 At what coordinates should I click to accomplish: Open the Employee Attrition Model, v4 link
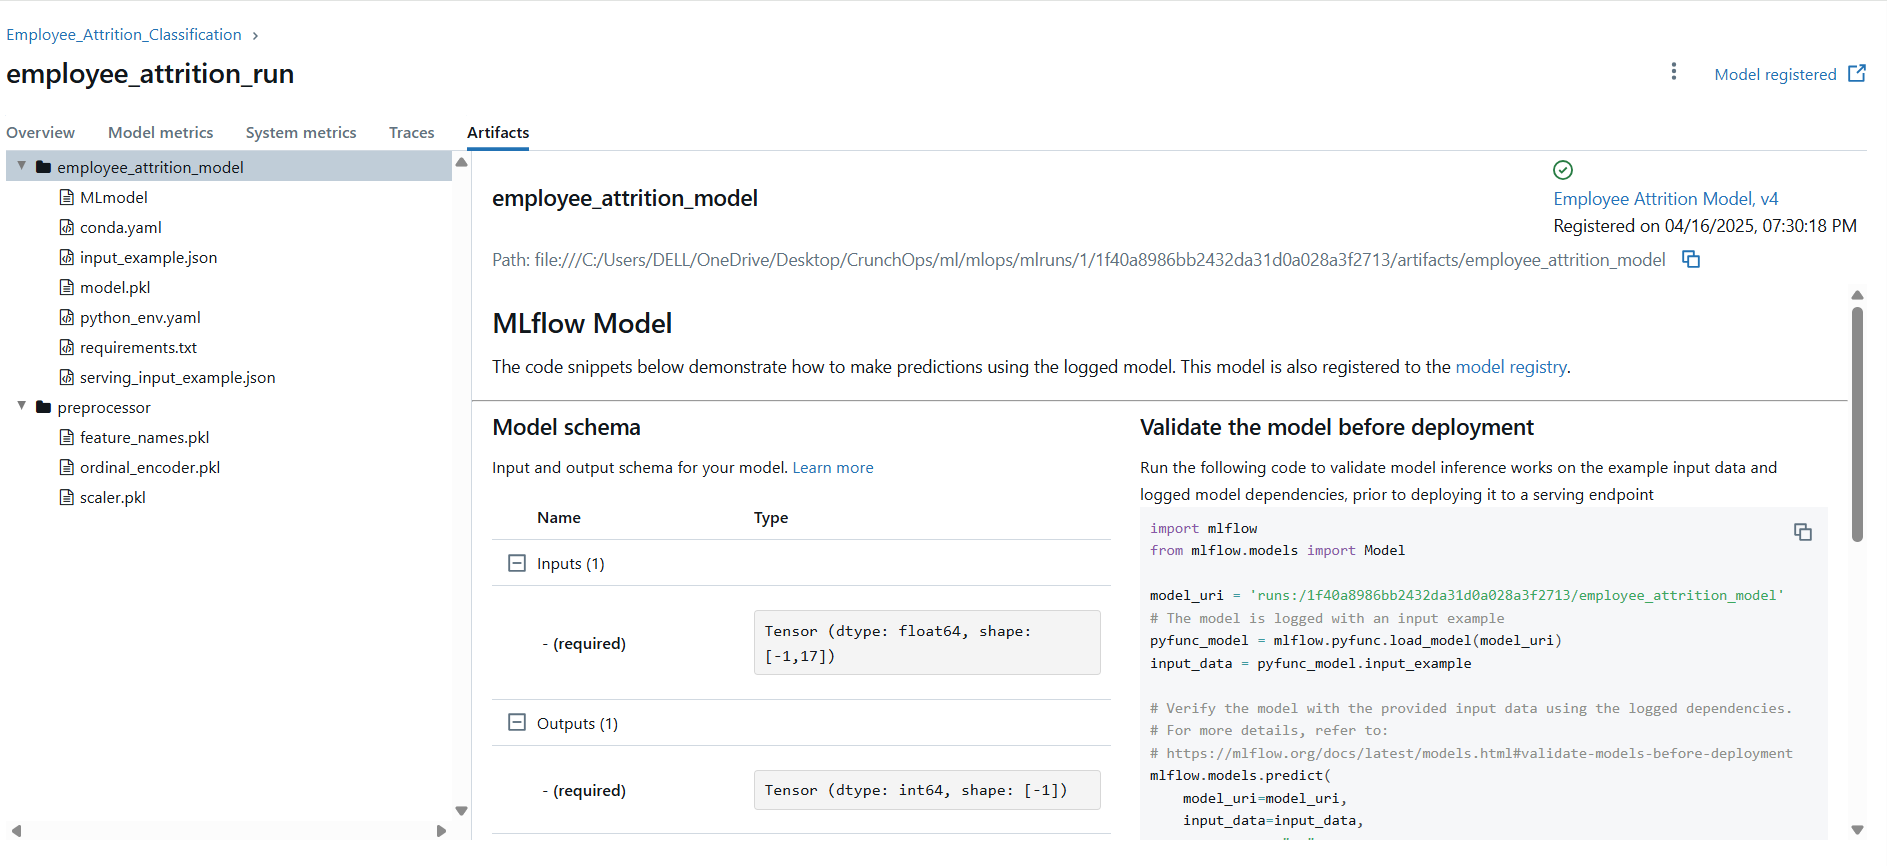click(x=1665, y=199)
